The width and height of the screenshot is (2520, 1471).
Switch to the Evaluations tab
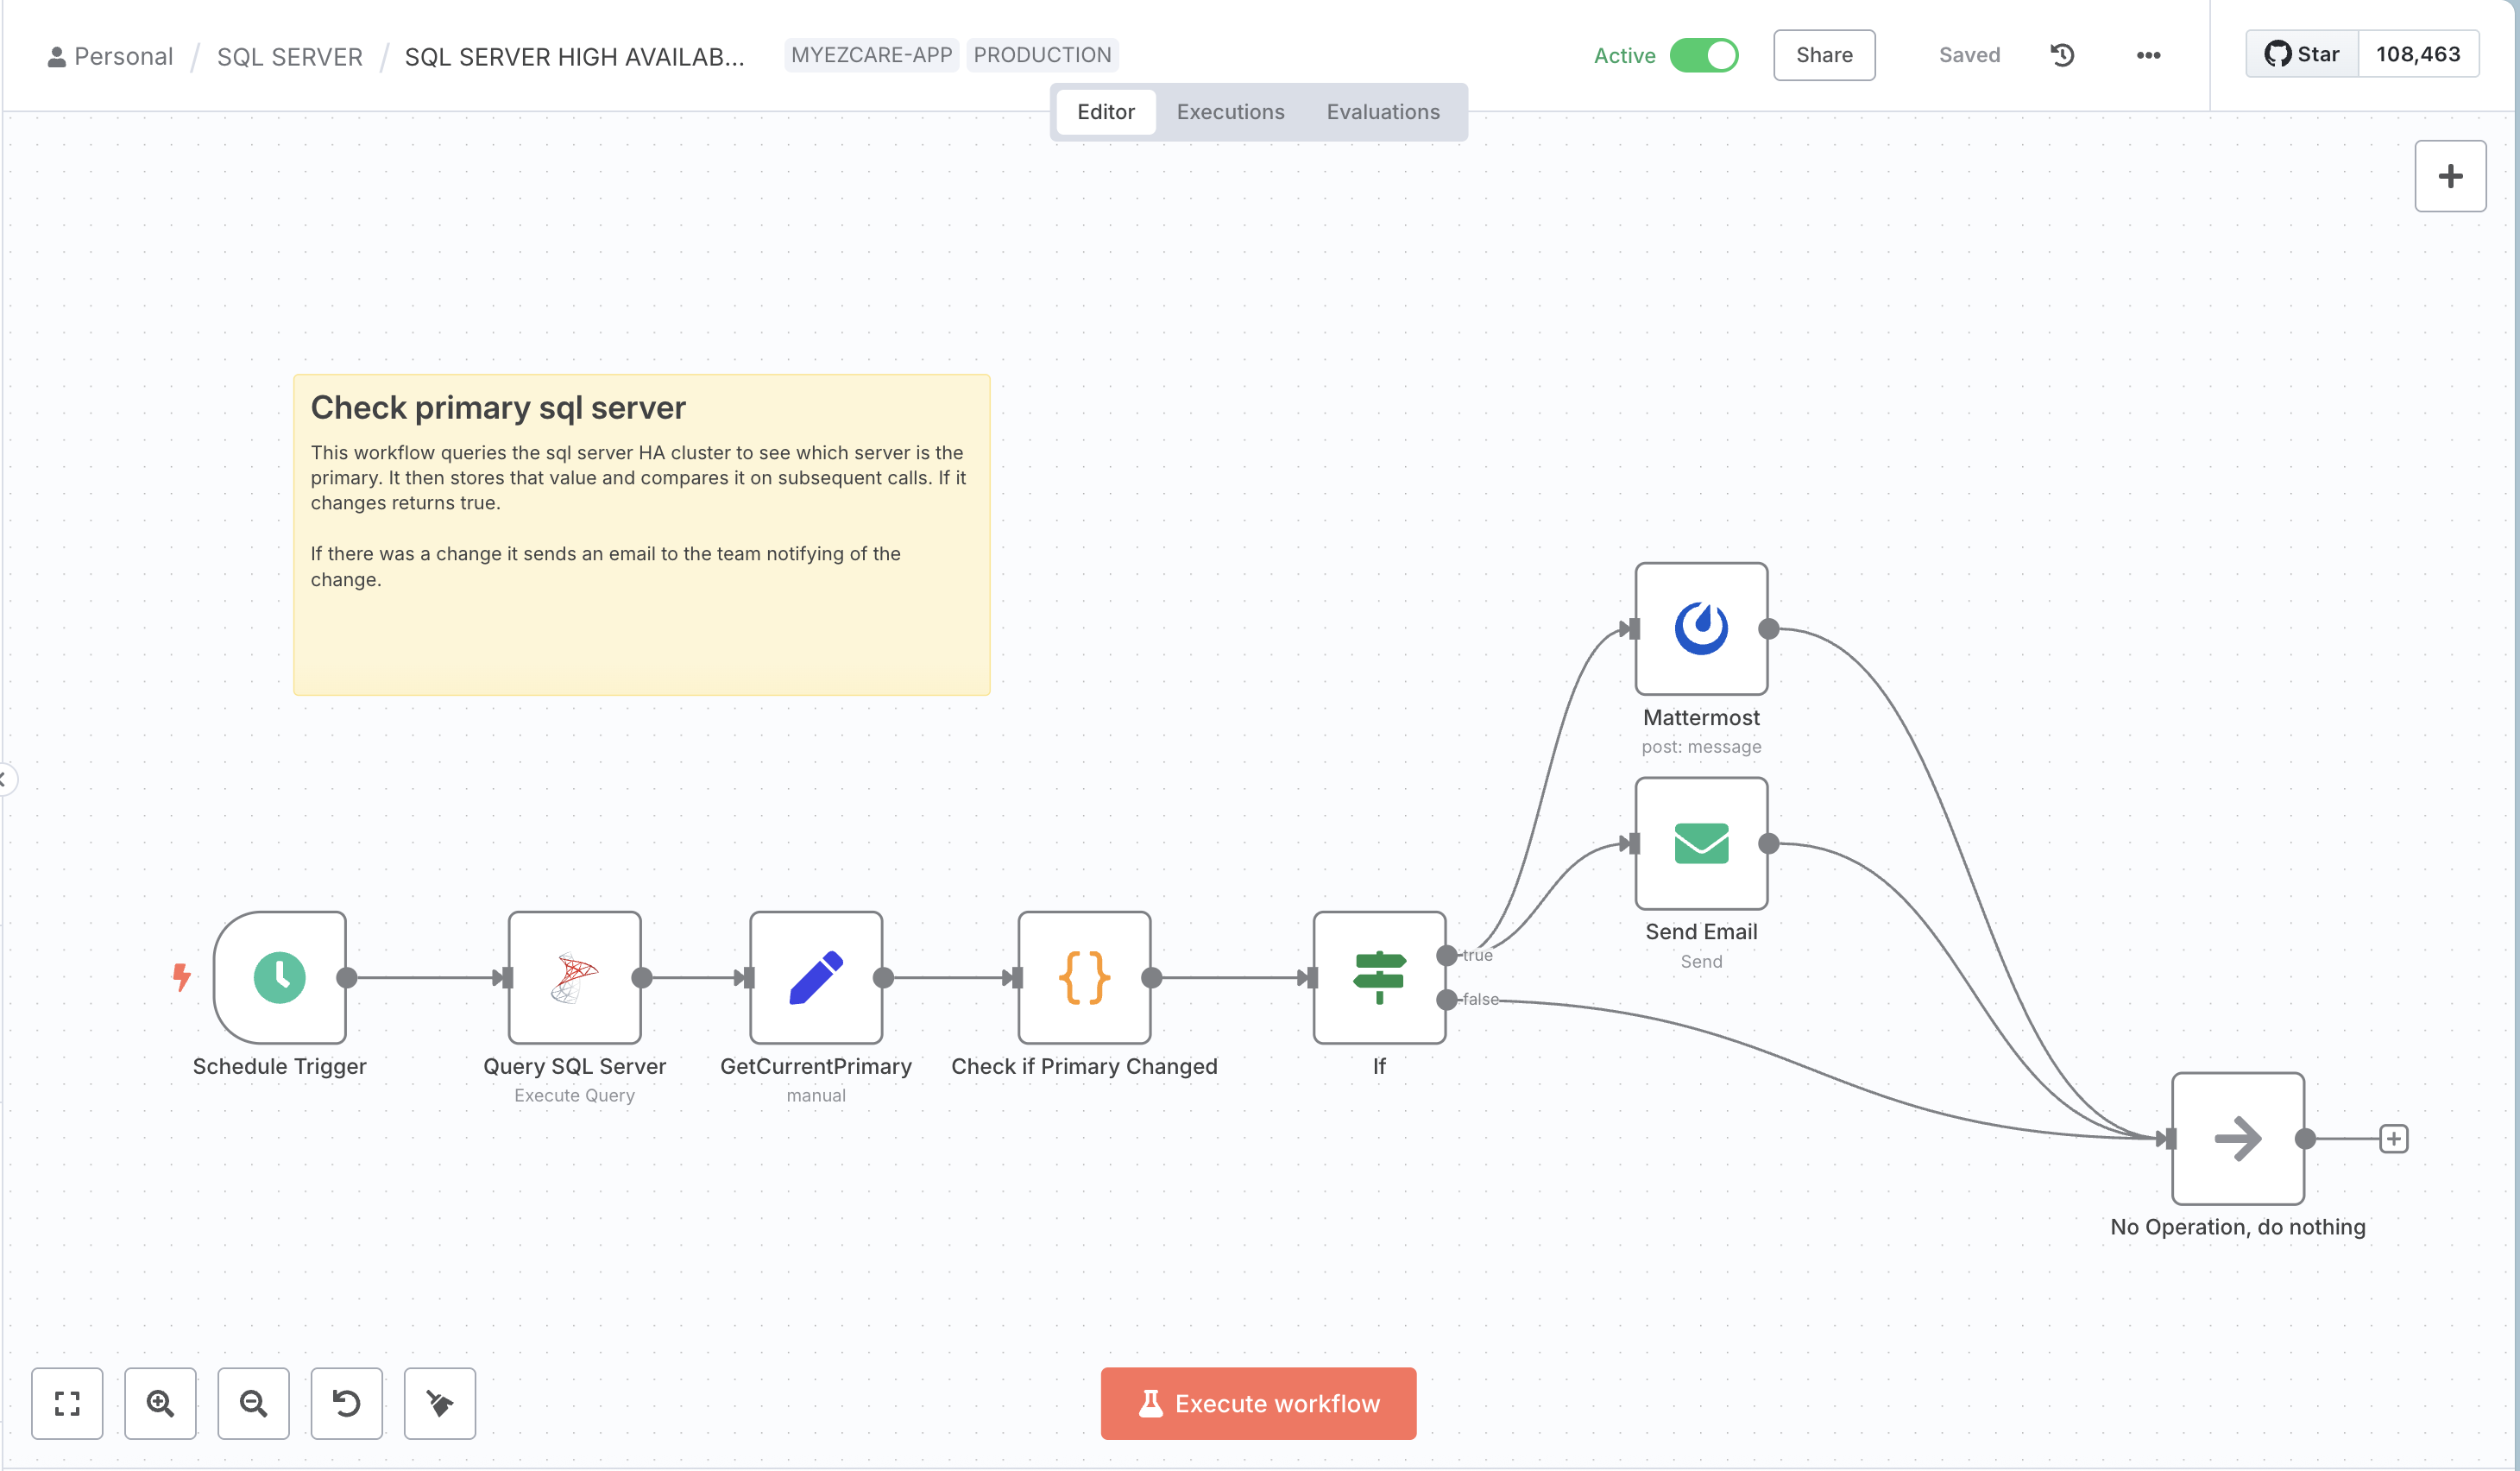pyautogui.click(x=1383, y=111)
